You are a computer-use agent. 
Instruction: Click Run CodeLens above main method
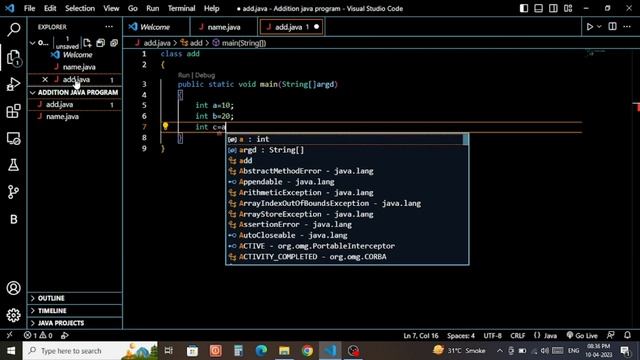coord(184,75)
